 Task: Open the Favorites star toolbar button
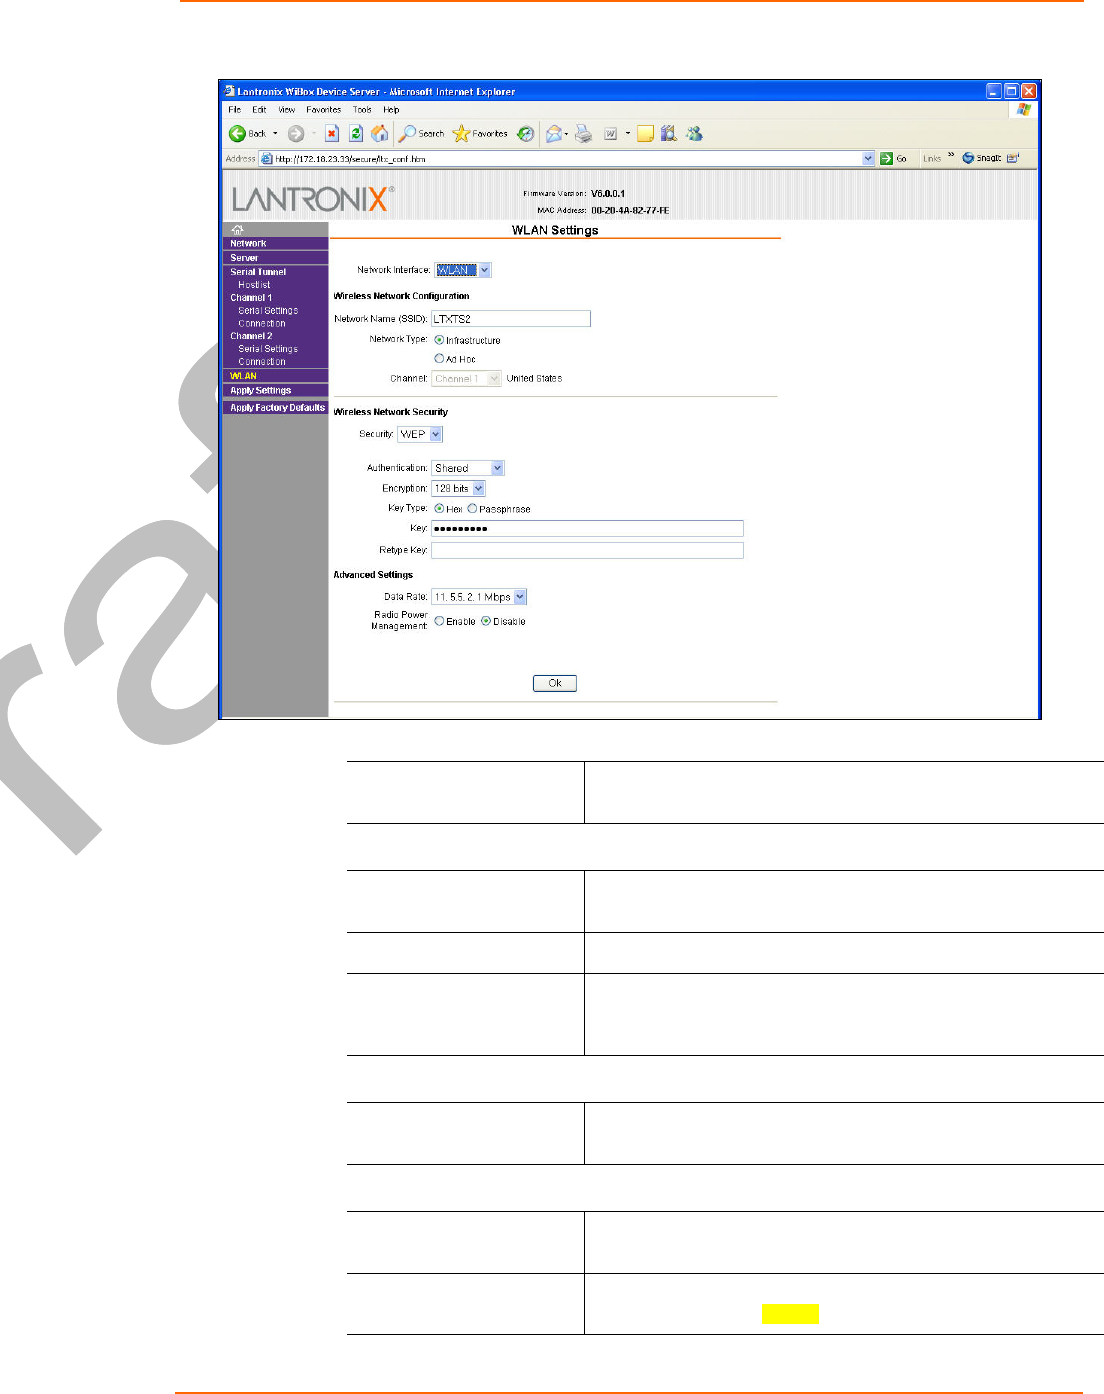click(x=480, y=133)
